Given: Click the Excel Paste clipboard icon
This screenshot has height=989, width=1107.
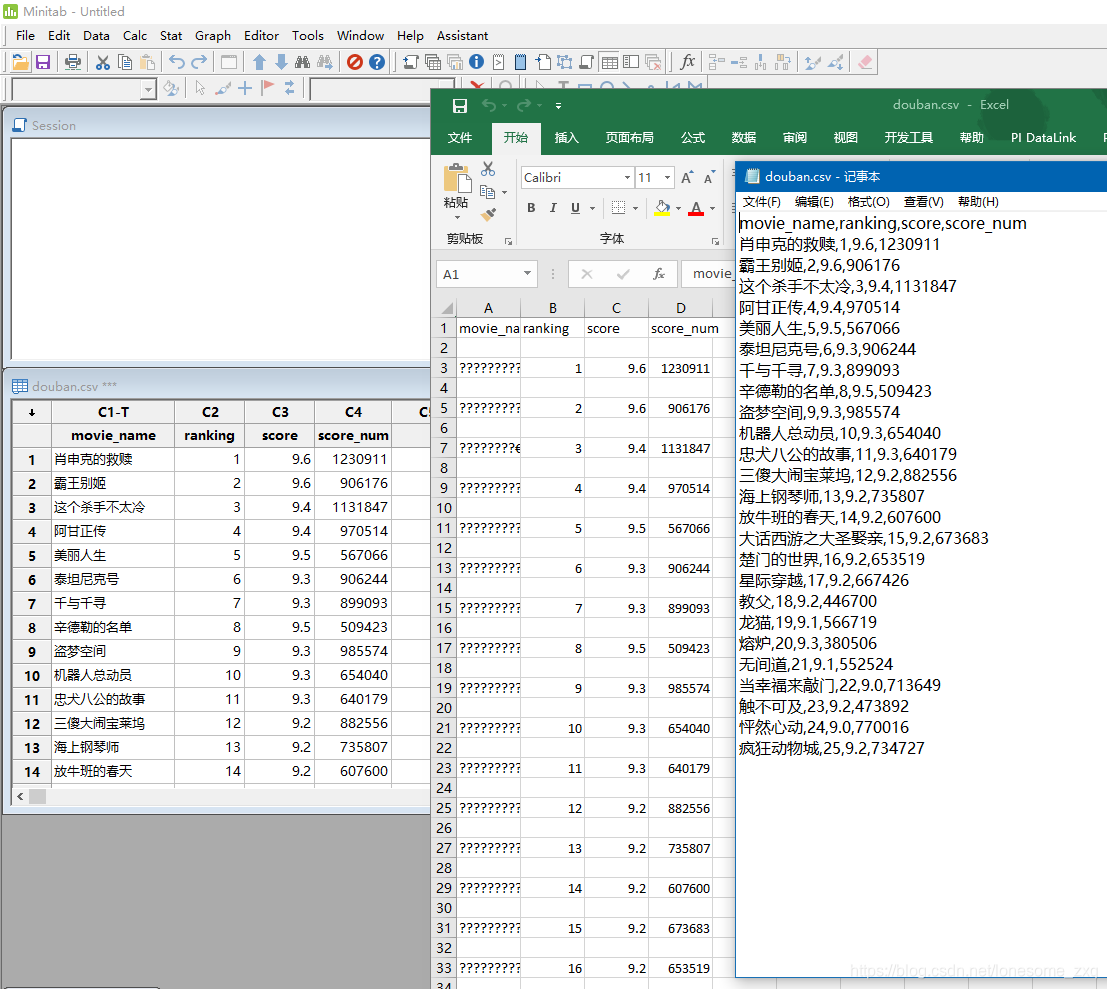Looking at the screenshot, I should 457,179.
